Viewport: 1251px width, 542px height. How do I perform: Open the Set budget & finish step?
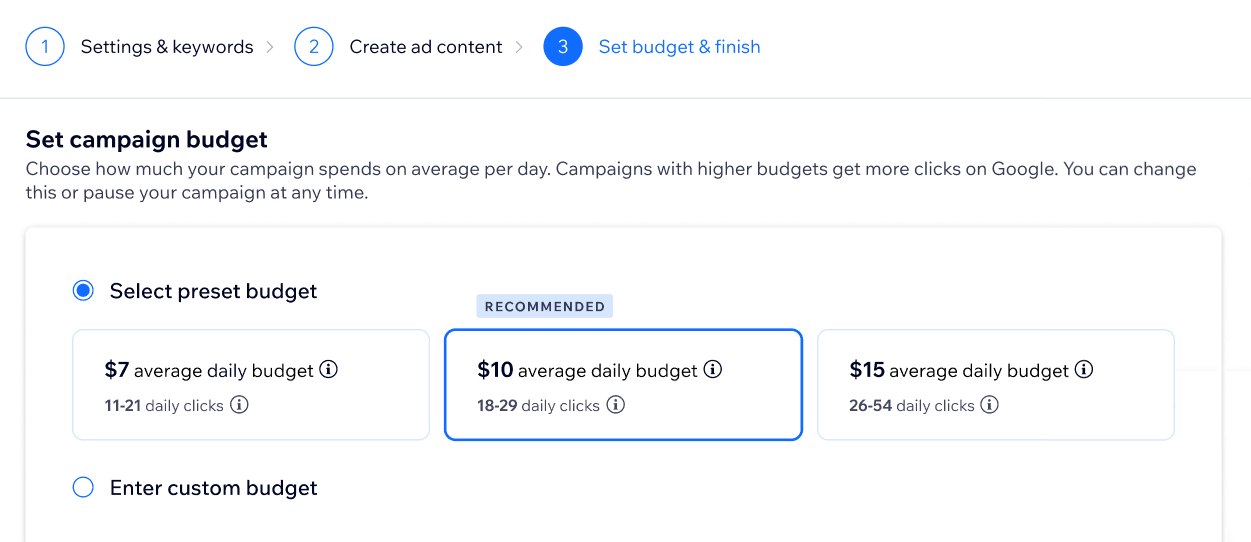point(679,47)
